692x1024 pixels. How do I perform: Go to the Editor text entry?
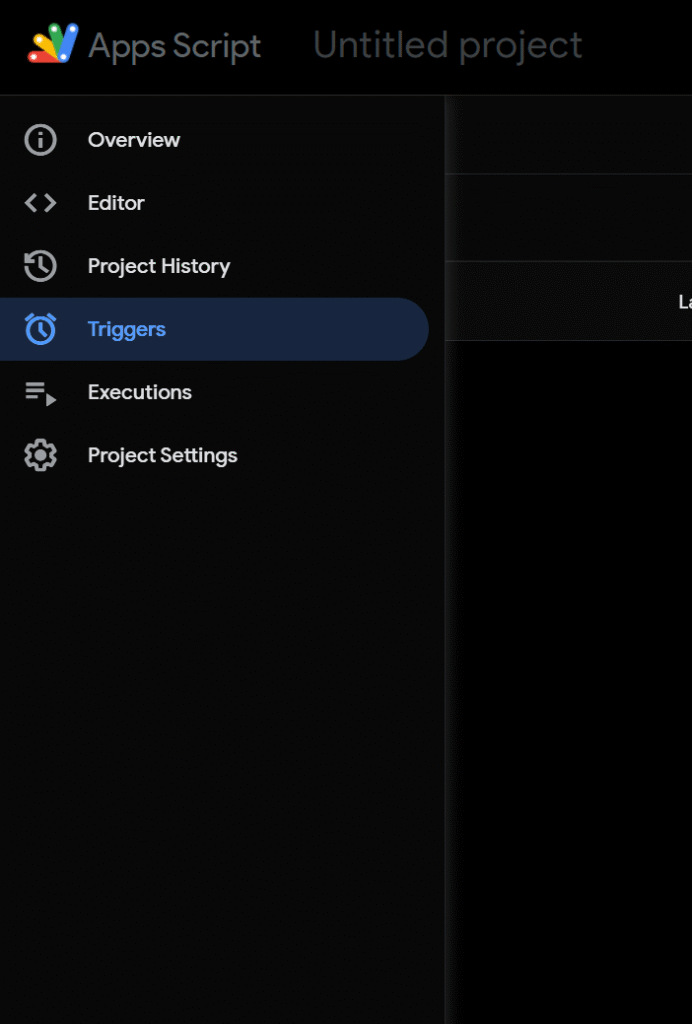pyautogui.click(x=116, y=203)
